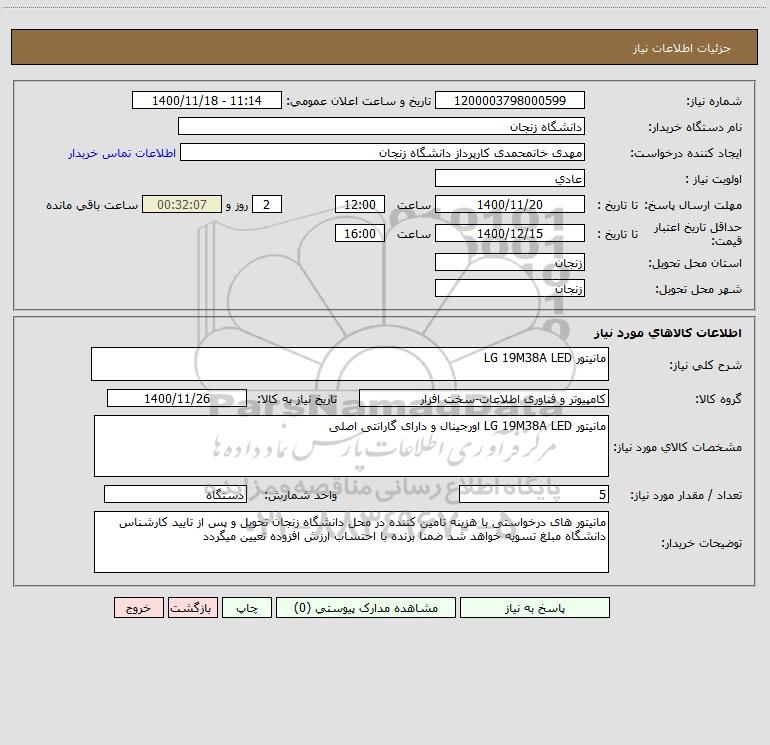This screenshot has height=745, width=770.
Task: Click the چاپ print button
Action: [247, 608]
